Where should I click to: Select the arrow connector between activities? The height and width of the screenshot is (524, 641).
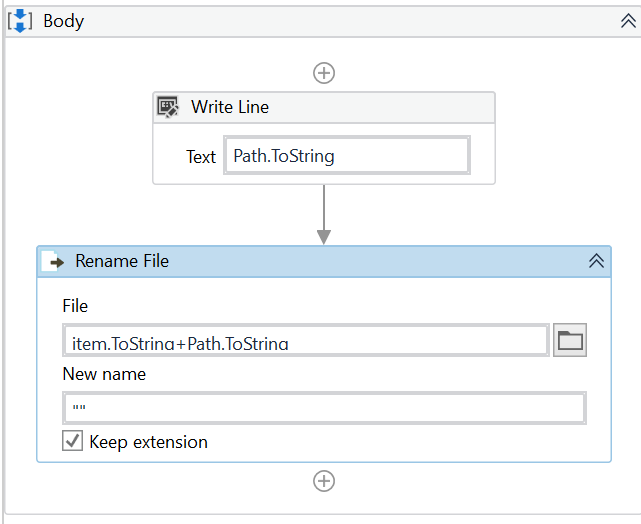point(323,214)
